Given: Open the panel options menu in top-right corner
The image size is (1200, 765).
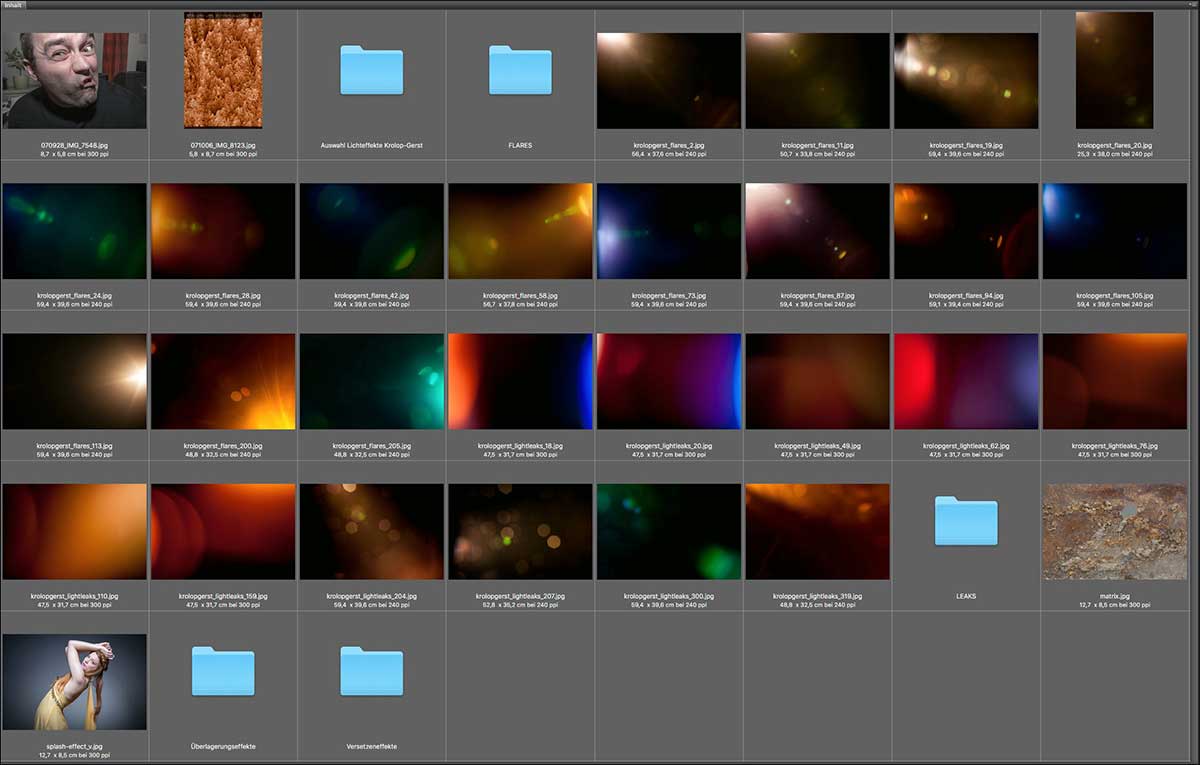Looking at the screenshot, I should pyautogui.click(x=1192, y=5).
